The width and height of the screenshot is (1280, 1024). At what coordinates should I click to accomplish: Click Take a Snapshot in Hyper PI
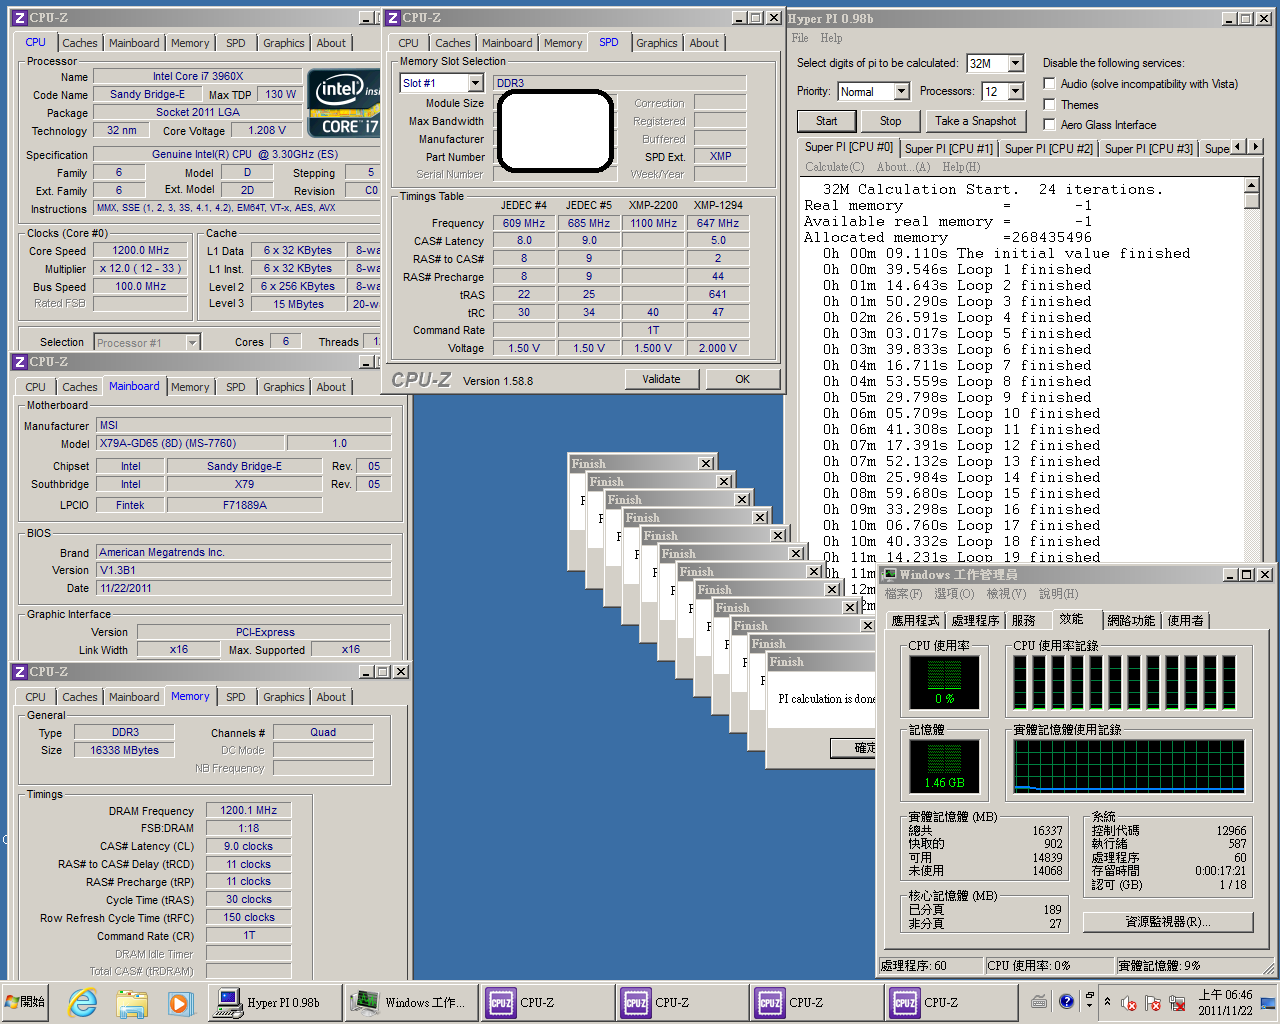[976, 121]
